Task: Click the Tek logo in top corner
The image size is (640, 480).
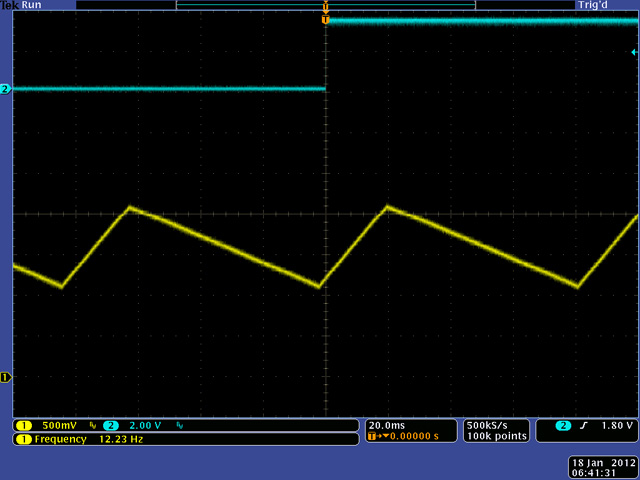Action: tap(10, 5)
